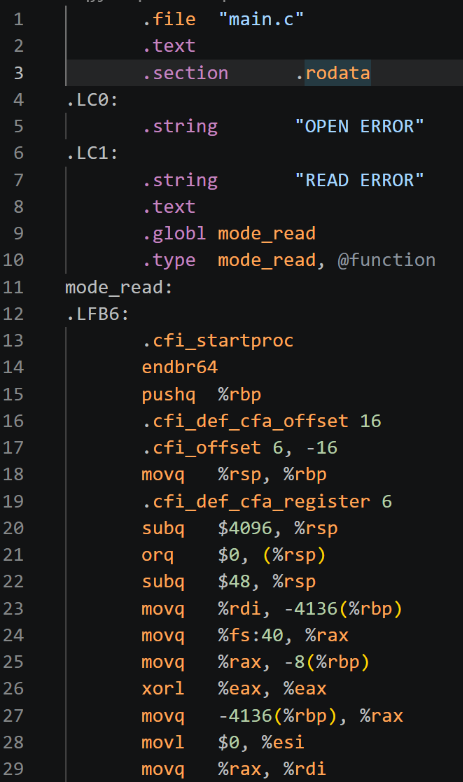Click line number 3 in the gutter
This screenshot has width=463, height=782.
coord(18,73)
